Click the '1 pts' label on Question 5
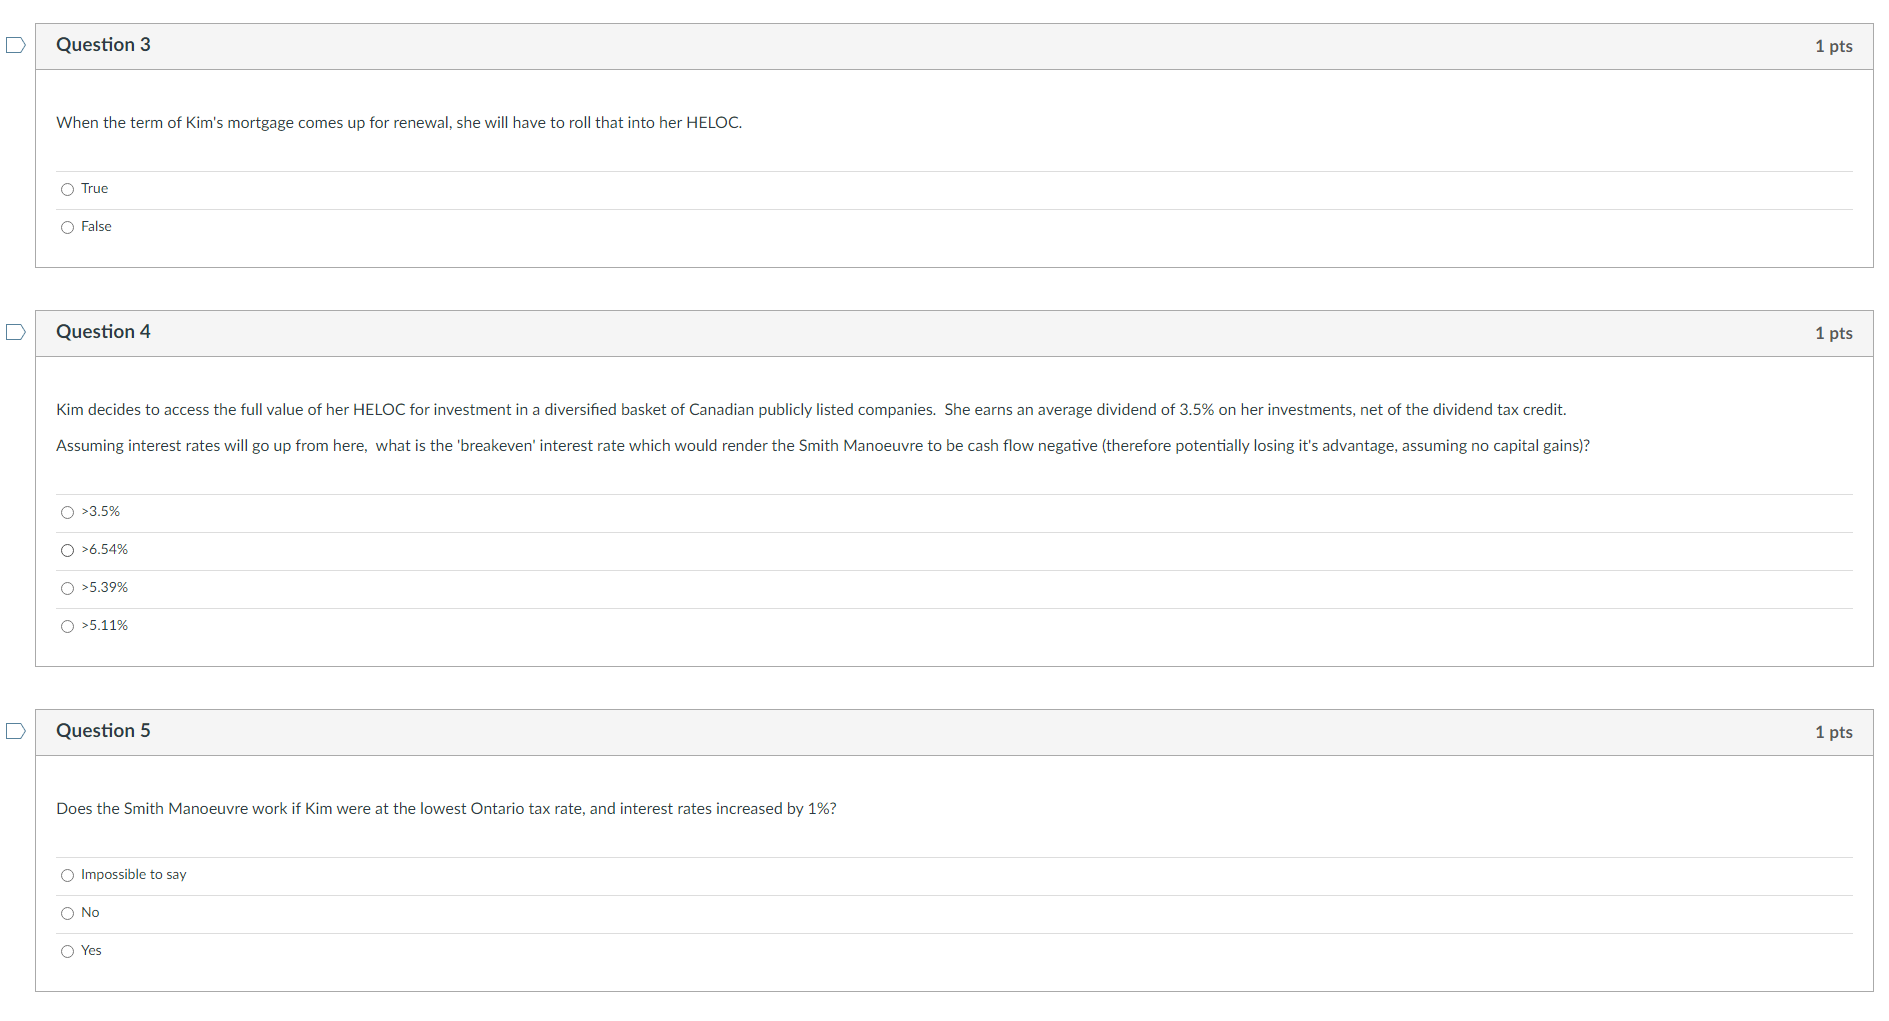Viewport: 1889px width, 1021px height. (x=1833, y=732)
